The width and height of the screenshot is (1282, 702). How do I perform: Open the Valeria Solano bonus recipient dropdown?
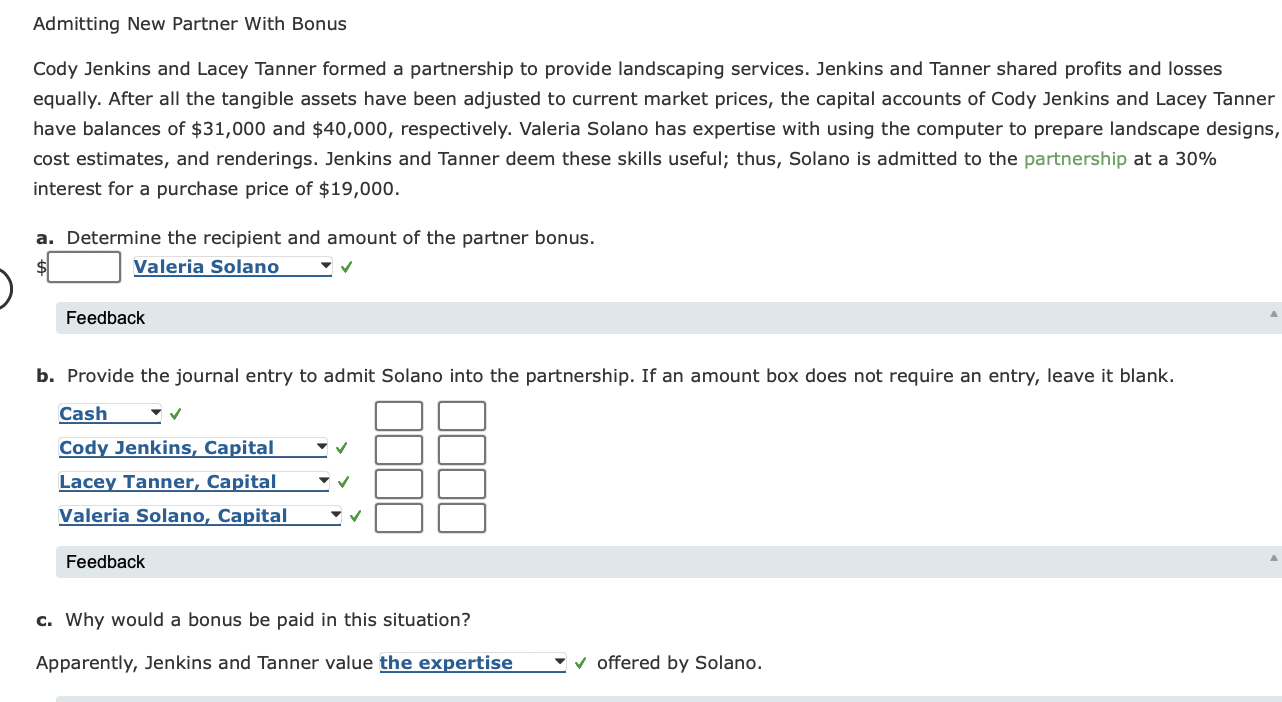(232, 267)
